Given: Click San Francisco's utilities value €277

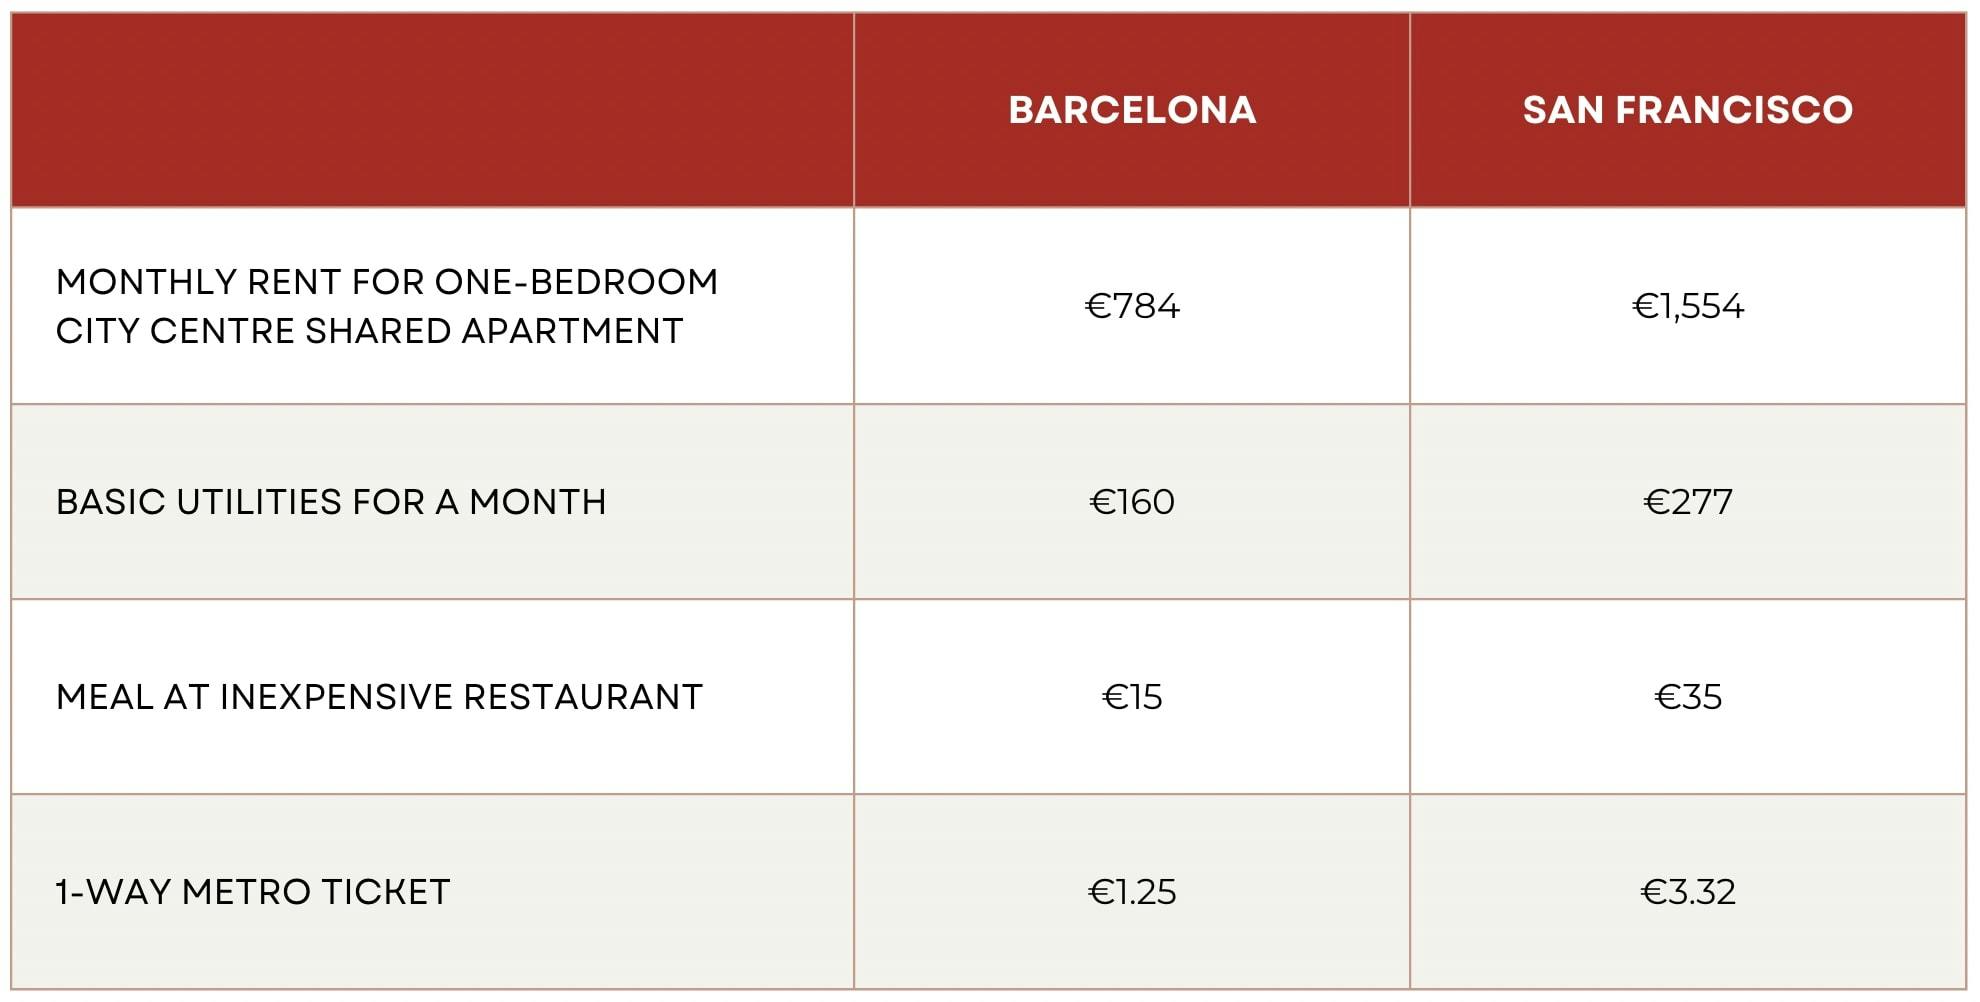Looking at the screenshot, I should click(1687, 502).
